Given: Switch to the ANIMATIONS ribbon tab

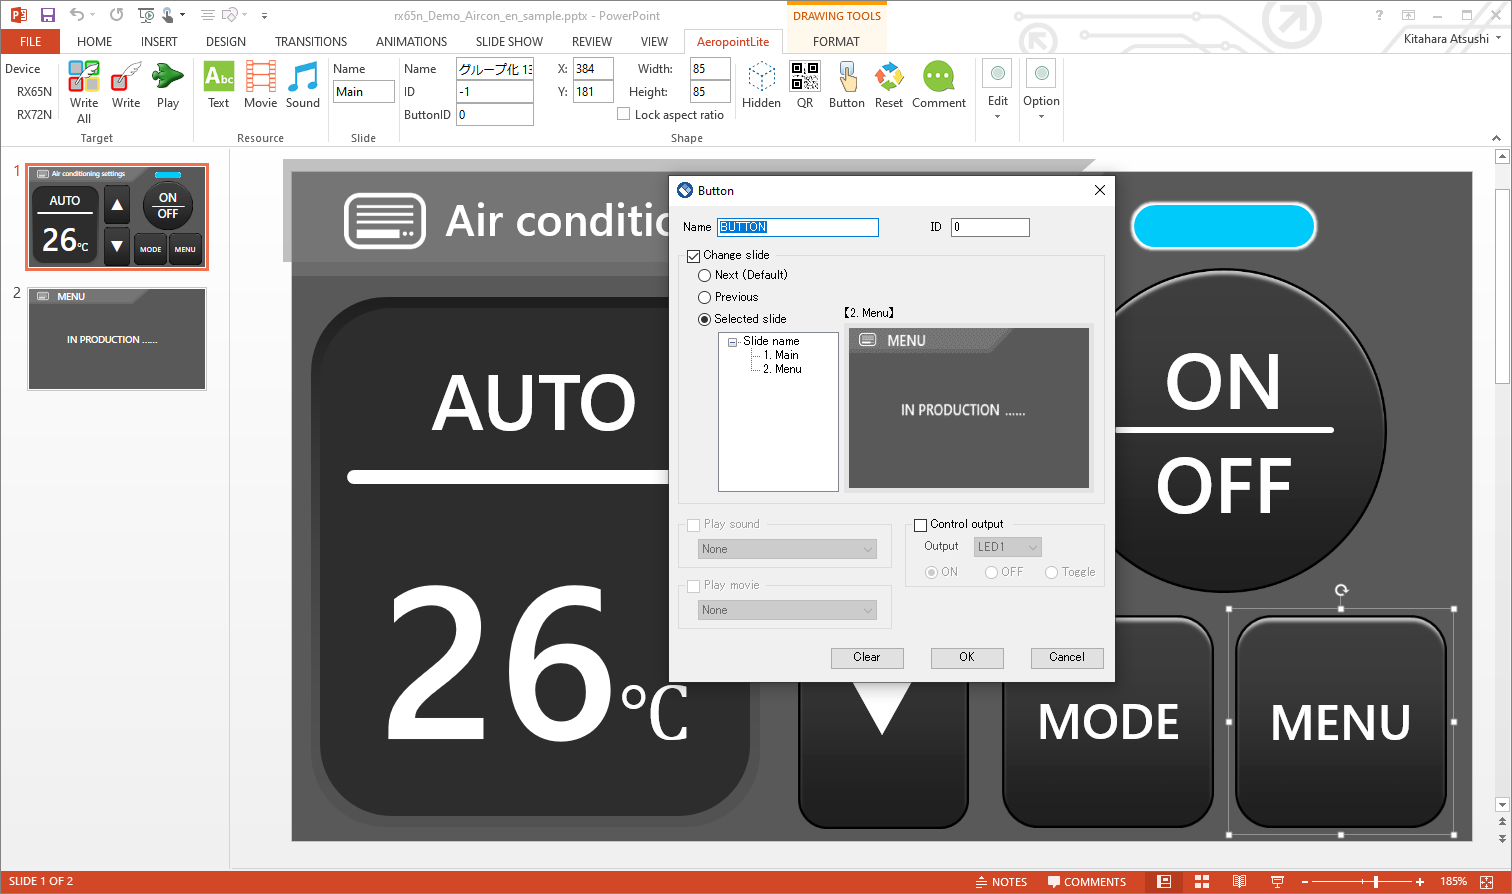Looking at the screenshot, I should pyautogui.click(x=411, y=42).
